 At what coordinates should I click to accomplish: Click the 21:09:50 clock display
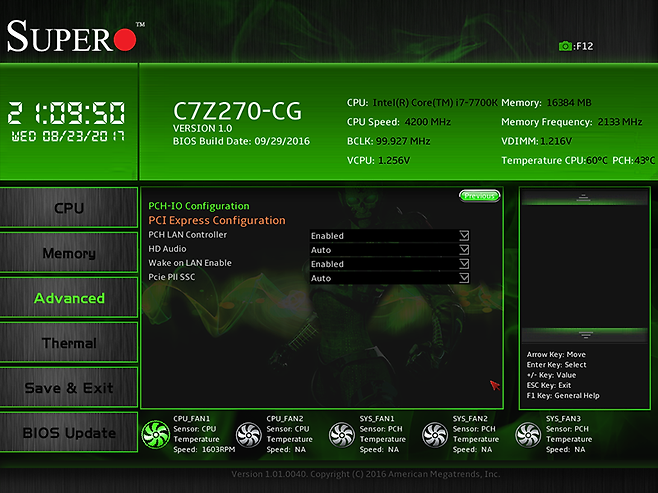click(66, 113)
